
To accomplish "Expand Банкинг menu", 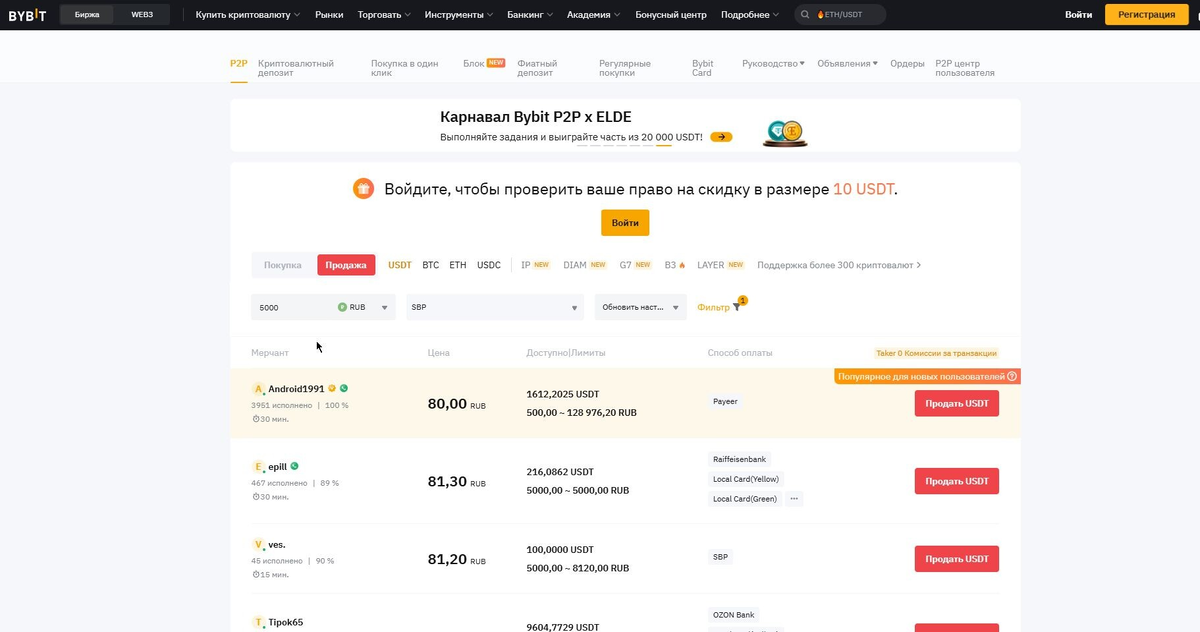I will pos(530,15).
